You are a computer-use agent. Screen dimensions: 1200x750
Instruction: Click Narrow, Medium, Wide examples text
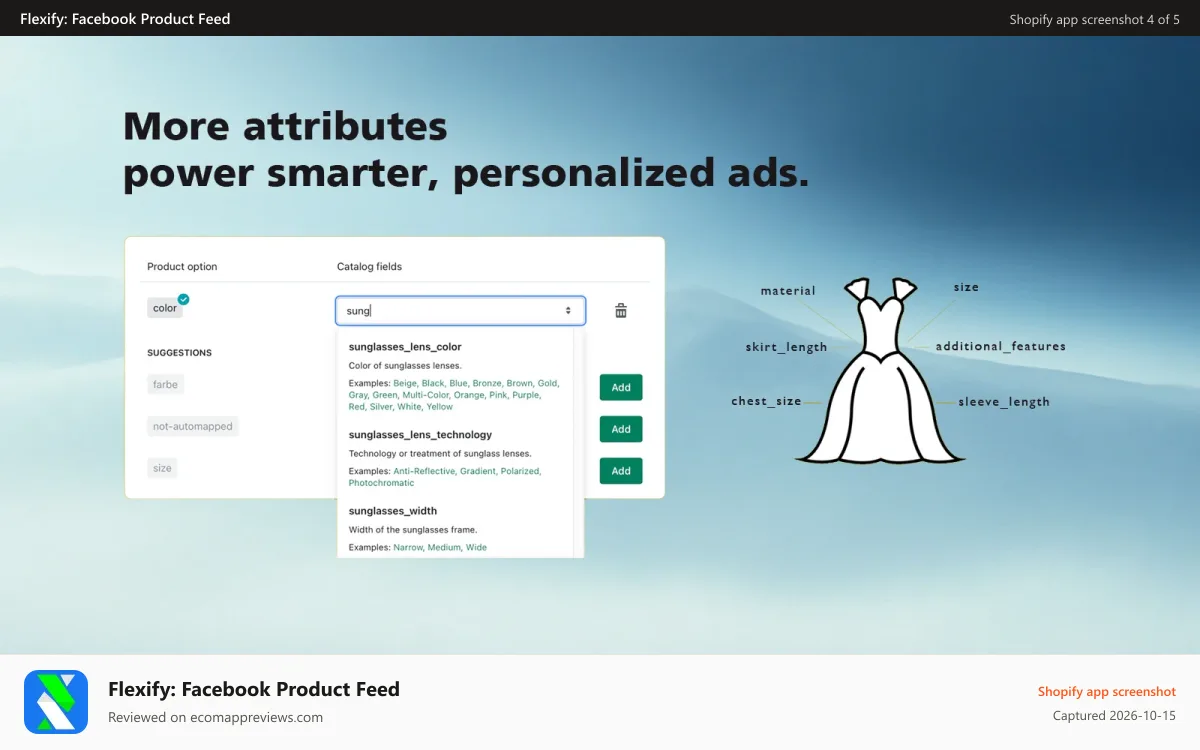[440, 548]
